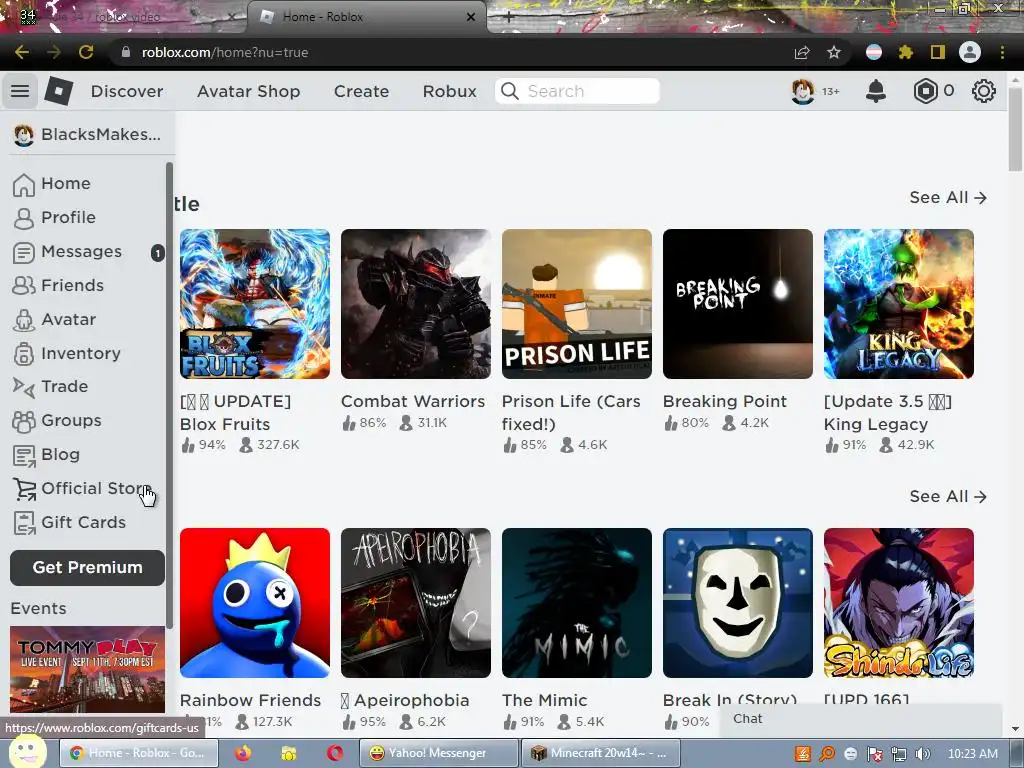Screen dimensions: 1024x768
Task: Open Minecraft 20w14~ taskbar window
Action: click(x=601, y=753)
